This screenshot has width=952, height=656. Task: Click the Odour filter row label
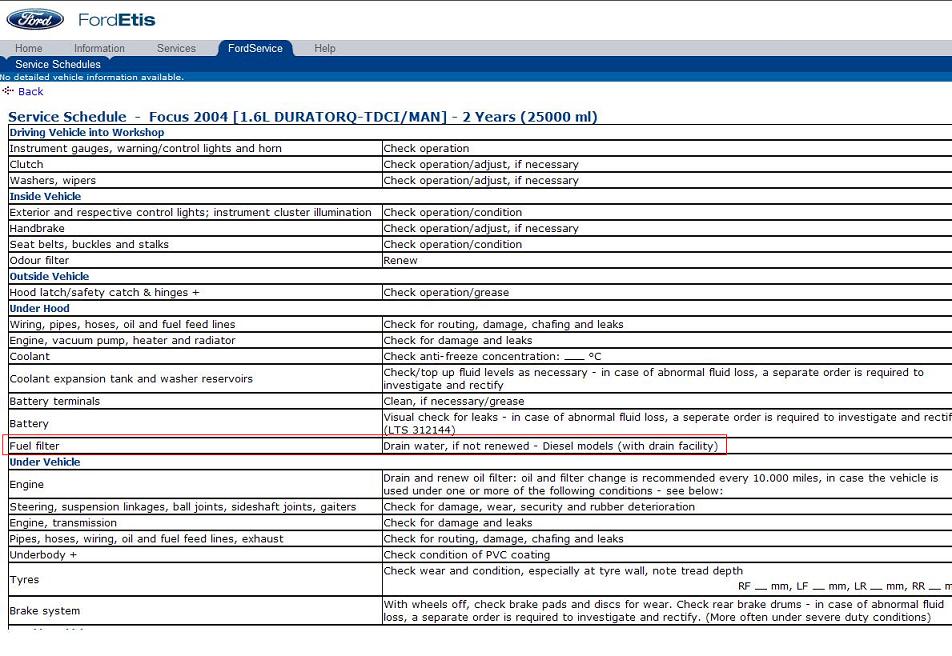point(39,260)
